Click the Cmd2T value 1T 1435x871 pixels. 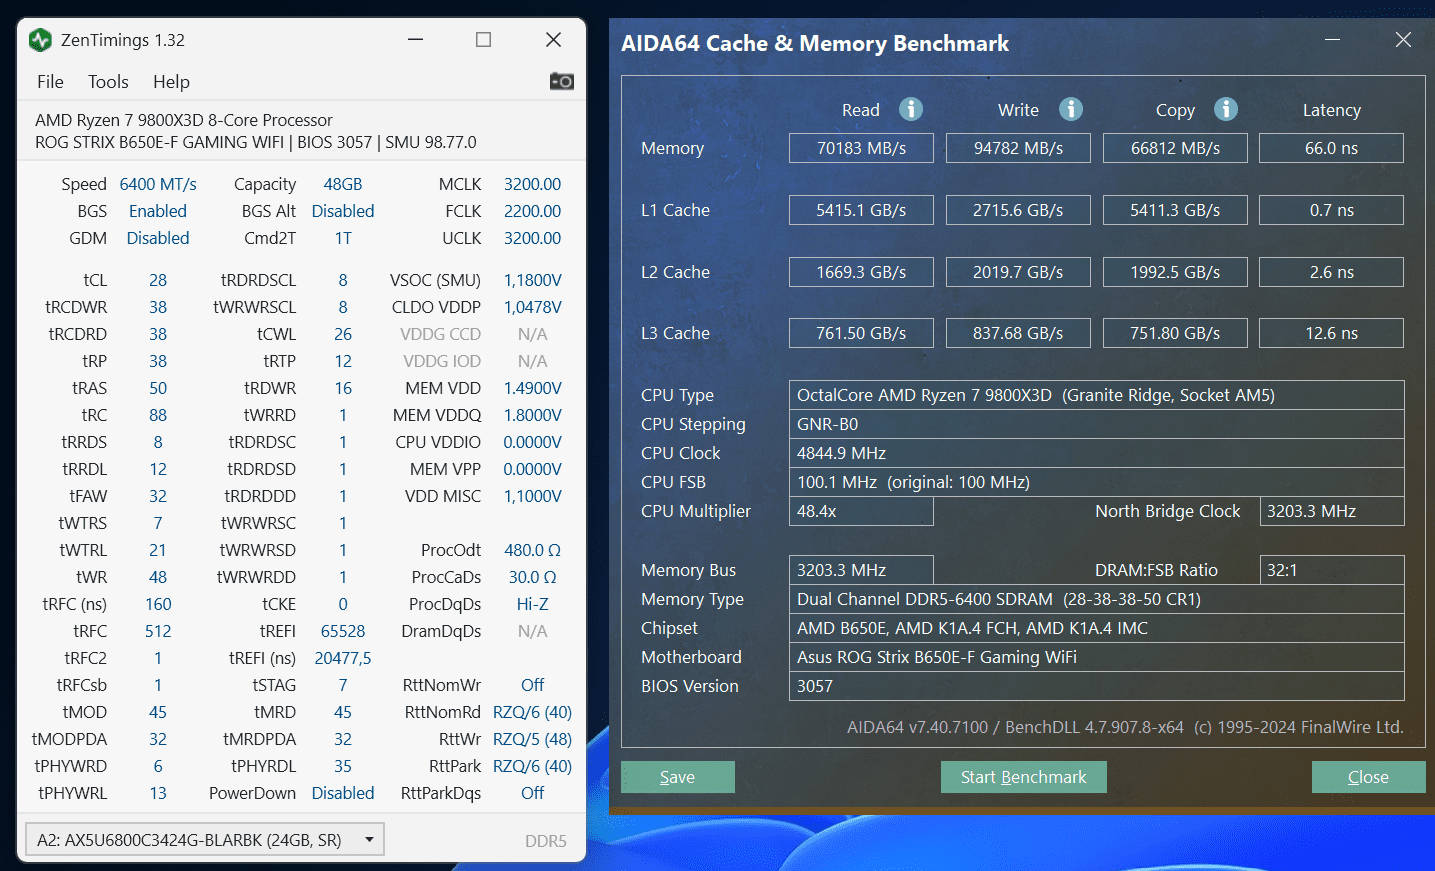[x=343, y=238]
